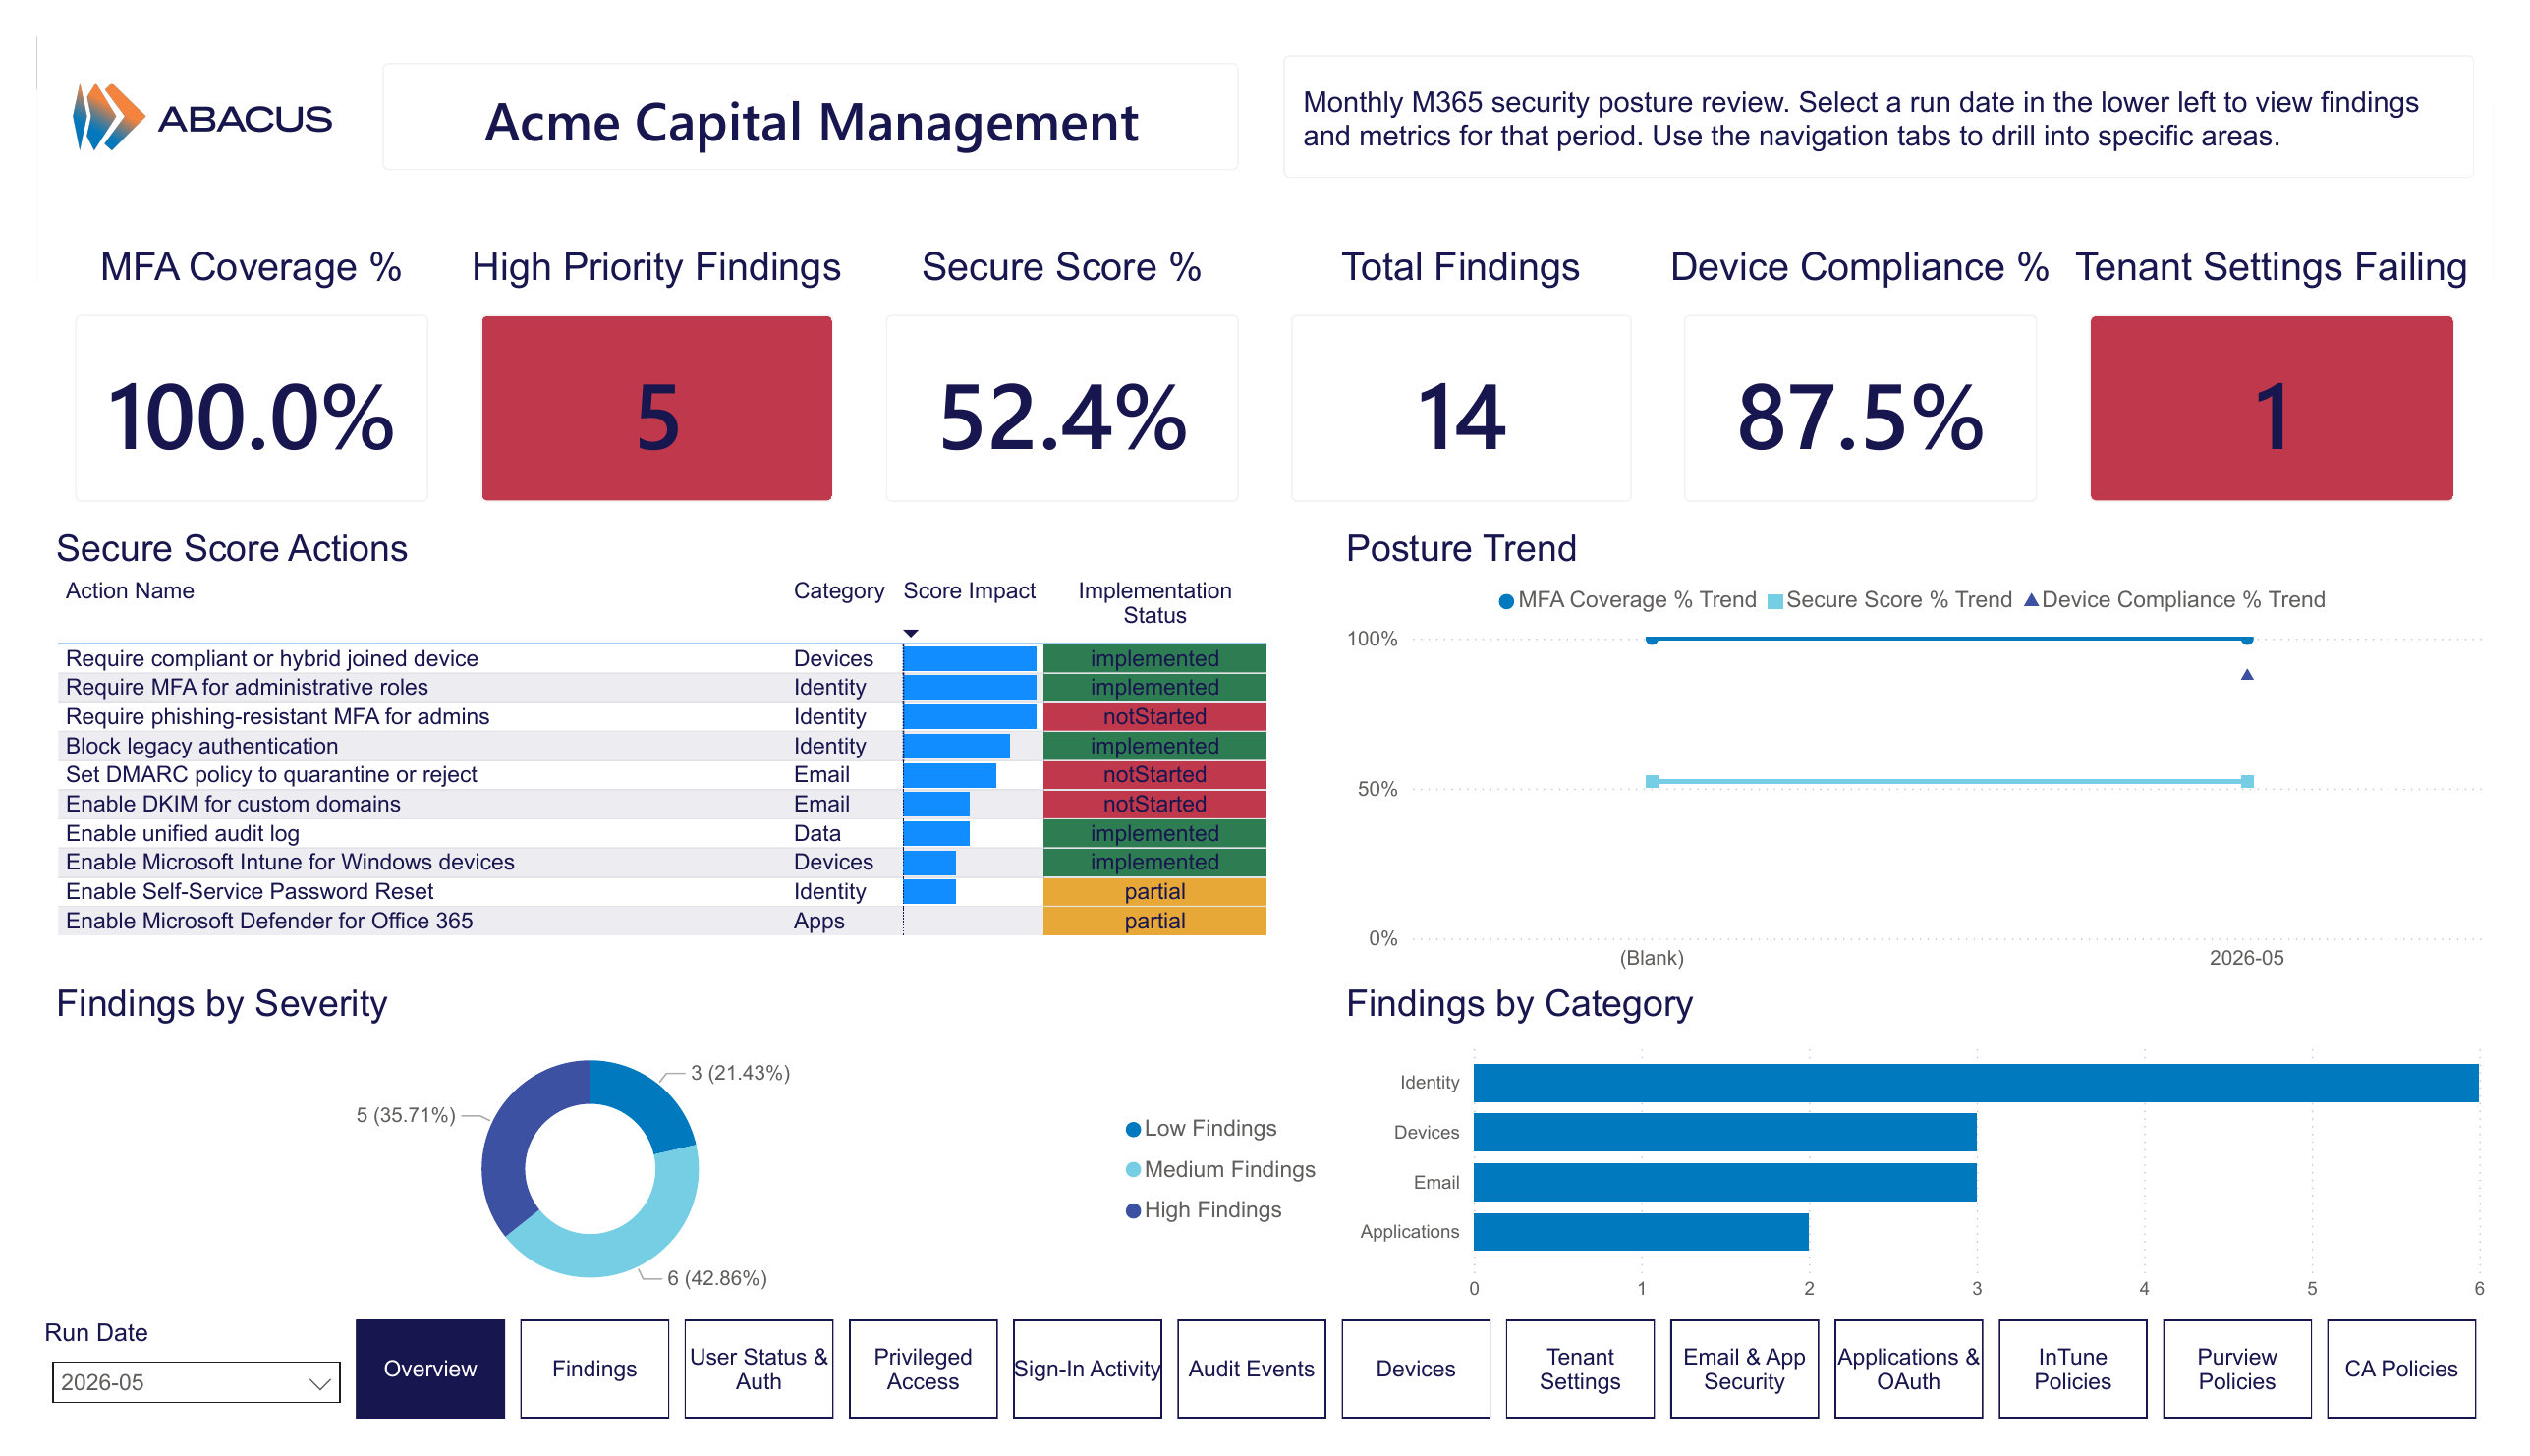The height and width of the screenshot is (1456, 2530).
Task: Click the Score Impact sort arrow
Action: coord(910,634)
